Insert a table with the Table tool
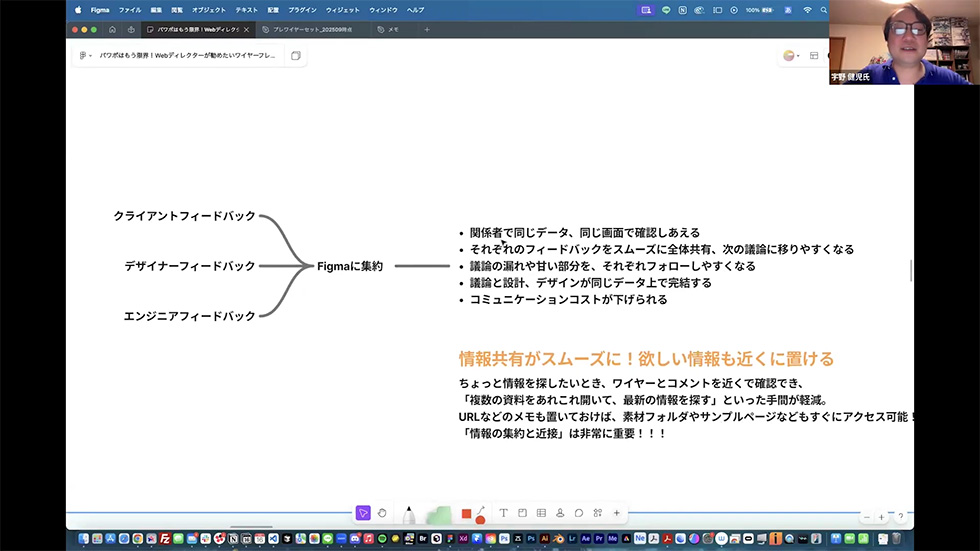 pyautogui.click(x=541, y=513)
